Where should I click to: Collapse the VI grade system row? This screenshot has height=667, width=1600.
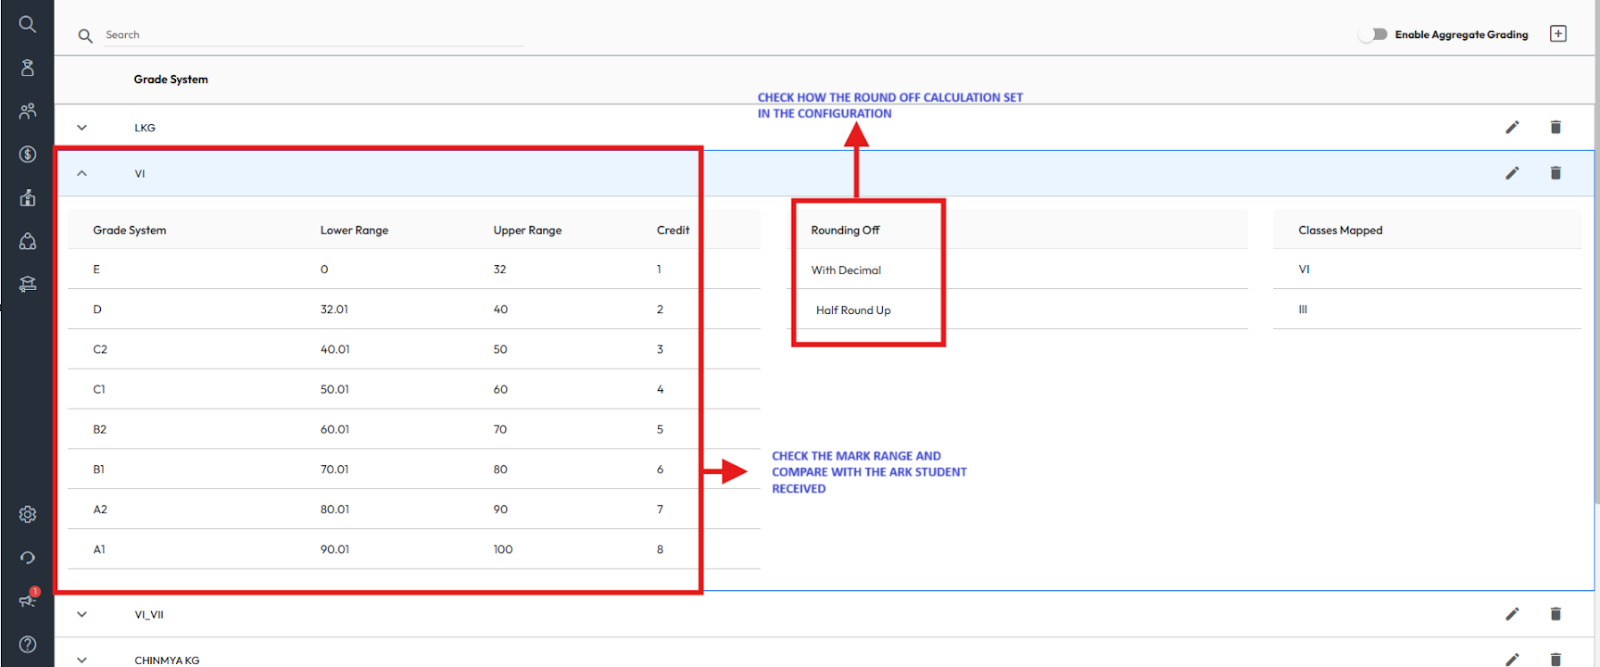82,173
